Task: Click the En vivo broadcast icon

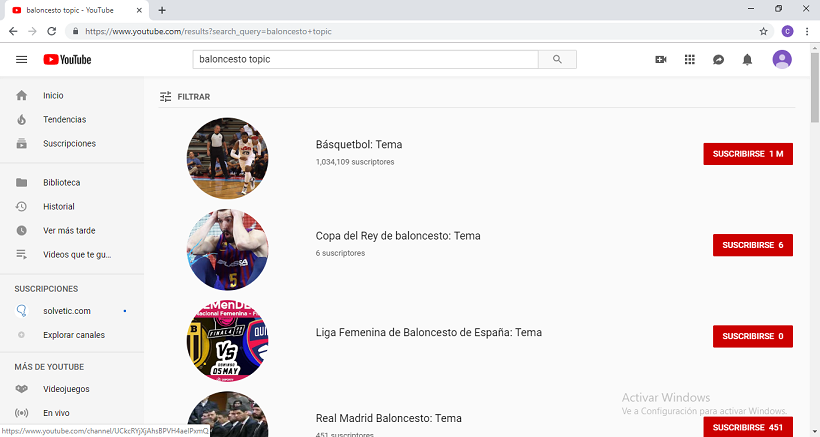Action: tap(21, 413)
